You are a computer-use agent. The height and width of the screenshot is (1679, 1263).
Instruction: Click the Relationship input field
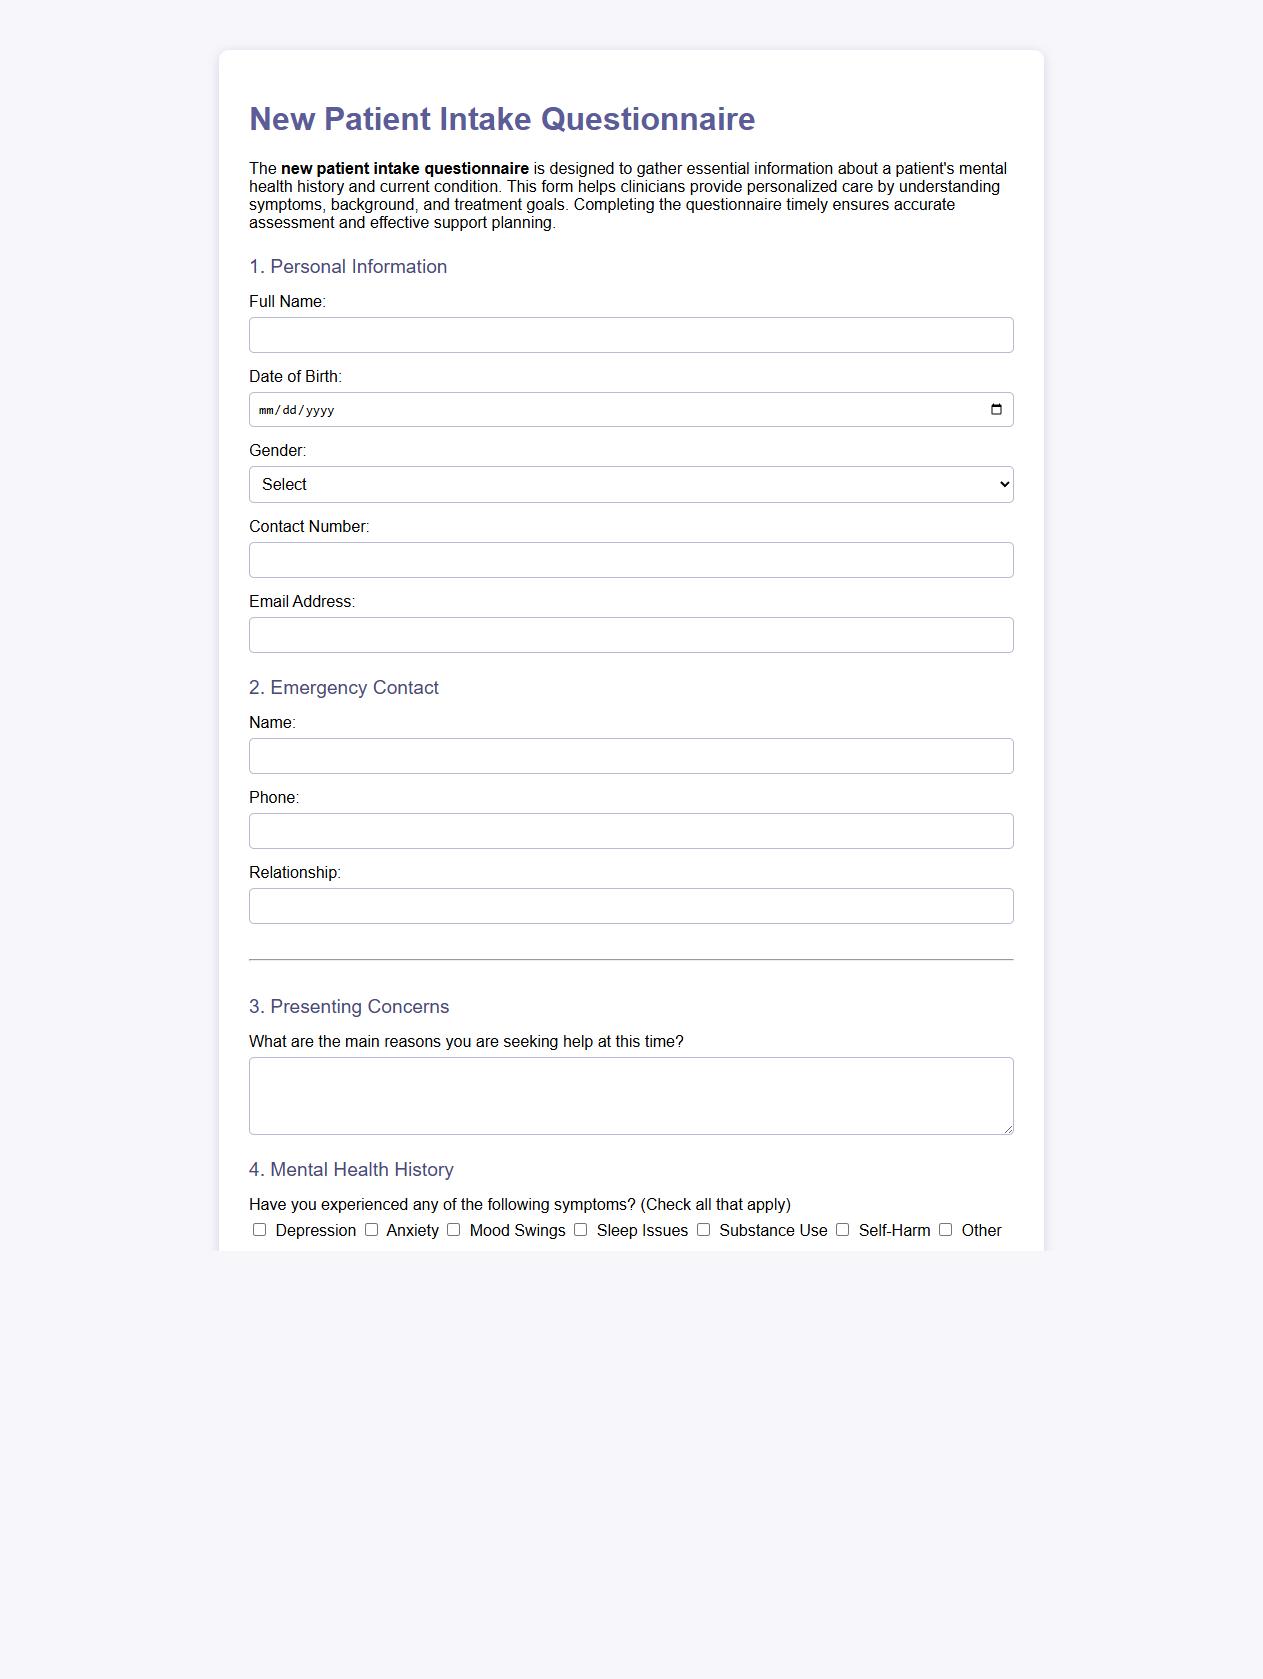tap(630, 905)
